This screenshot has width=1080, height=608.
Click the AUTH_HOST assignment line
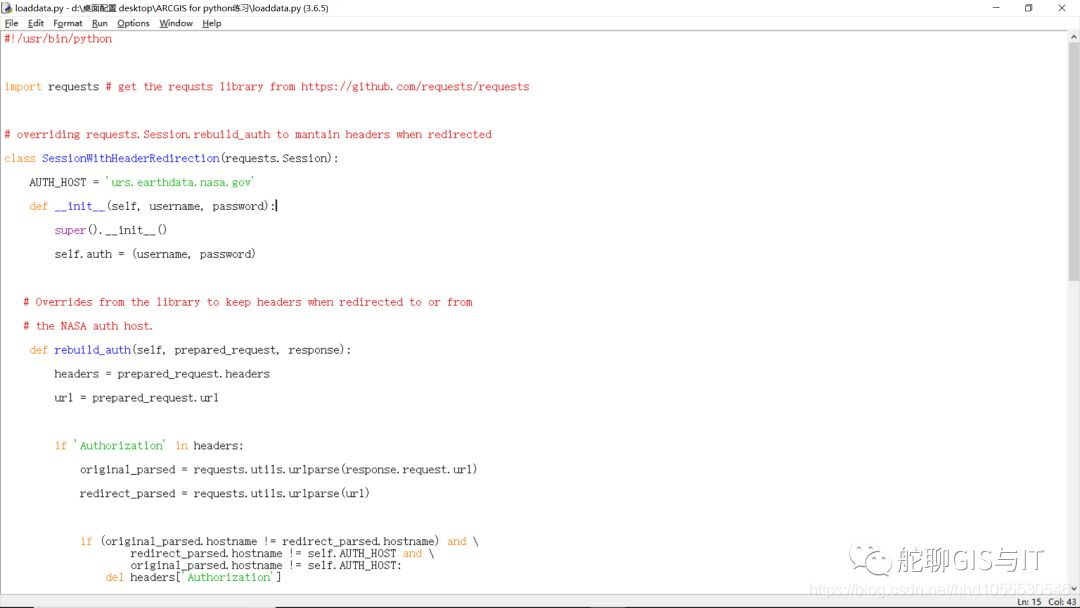point(142,182)
